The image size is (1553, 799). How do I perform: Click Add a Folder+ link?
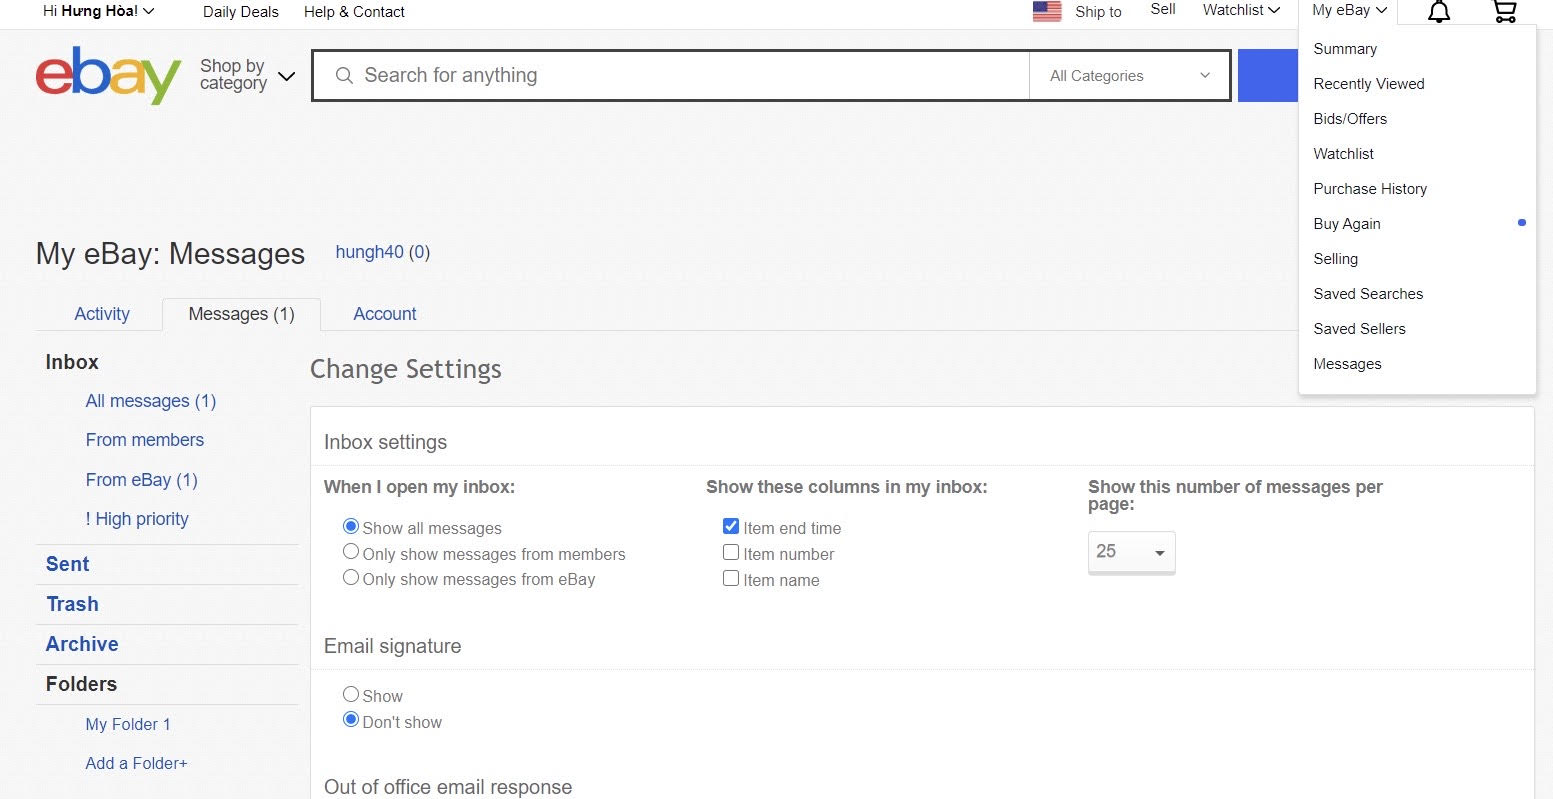[136, 763]
